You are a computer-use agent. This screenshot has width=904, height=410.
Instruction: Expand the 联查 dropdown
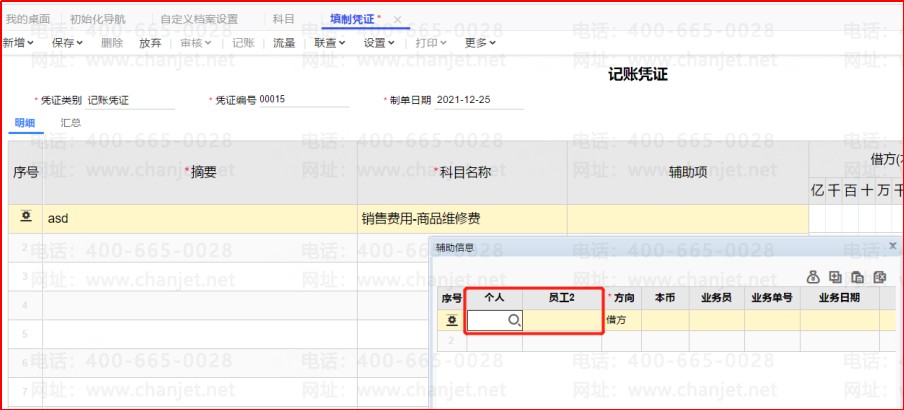pos(329,43)
